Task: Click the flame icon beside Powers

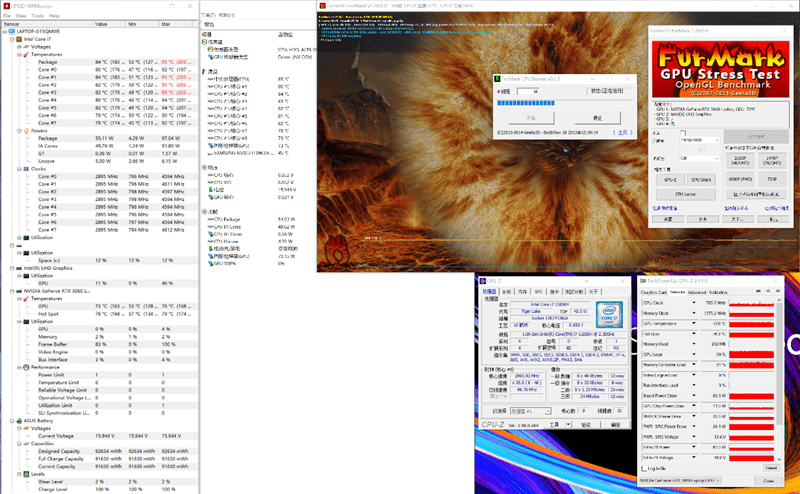Action: coord(26,131)
